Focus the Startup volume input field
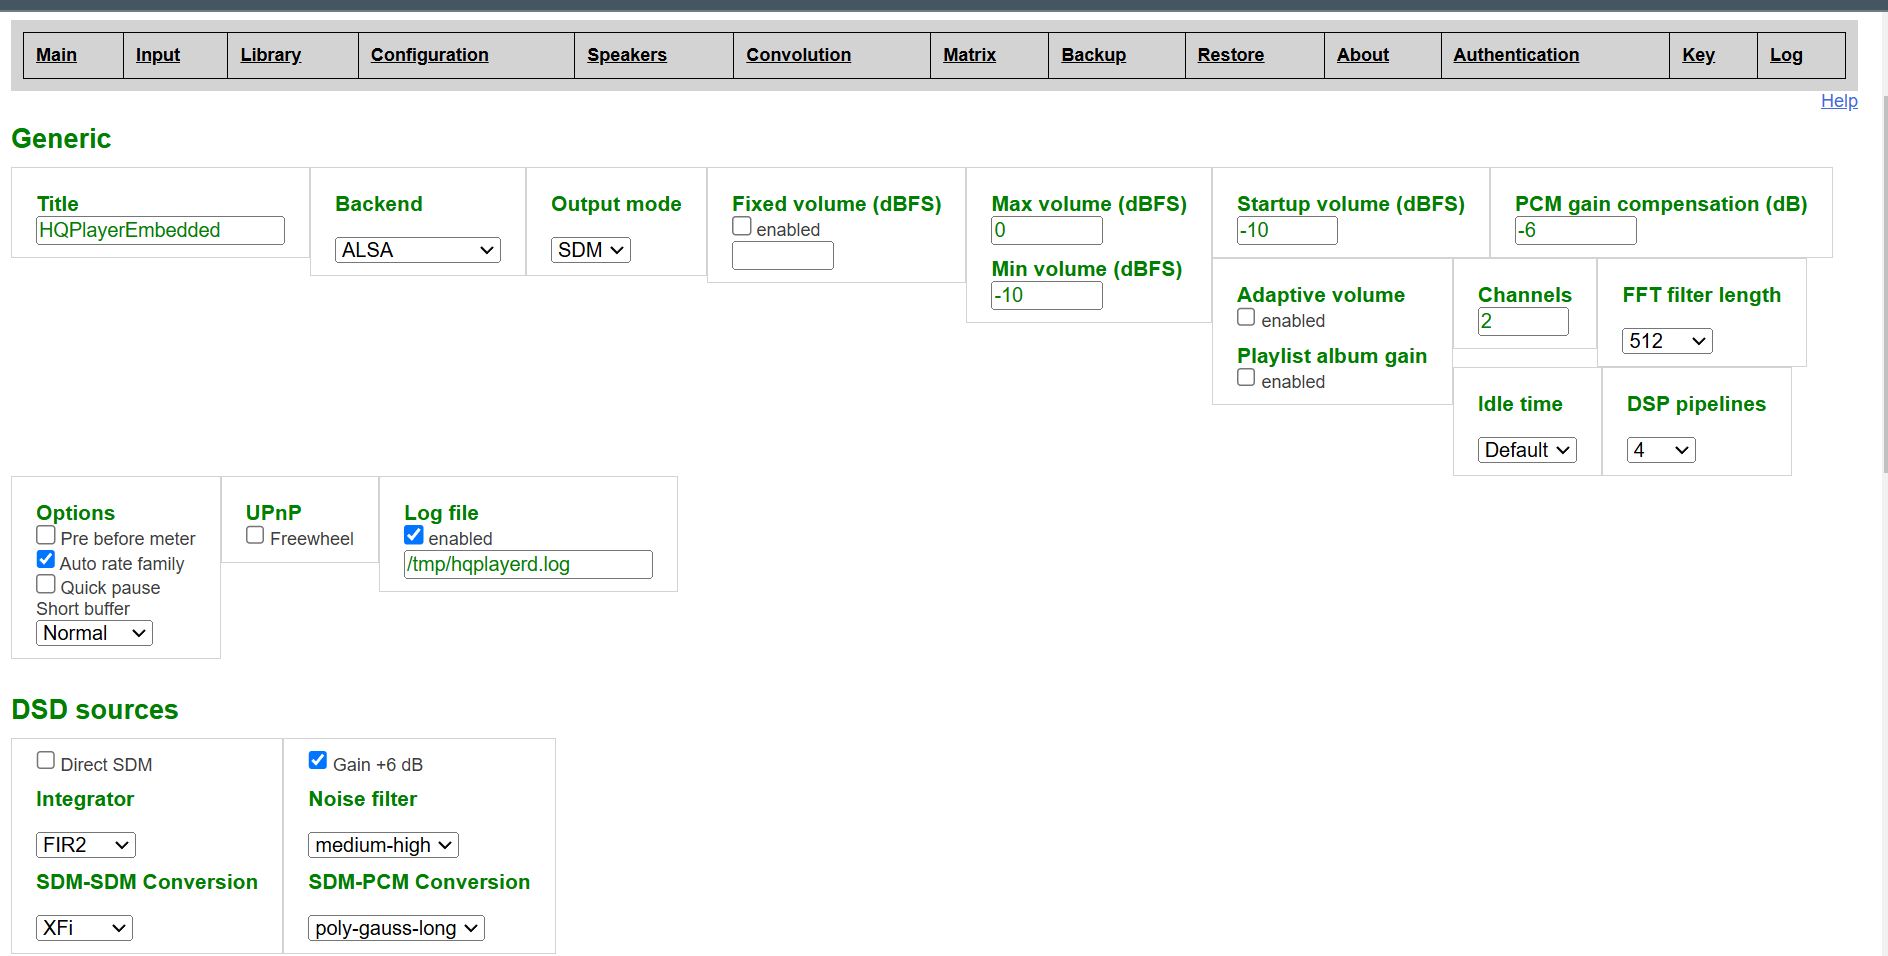The image size is (1888, 956). [1286, 231]
